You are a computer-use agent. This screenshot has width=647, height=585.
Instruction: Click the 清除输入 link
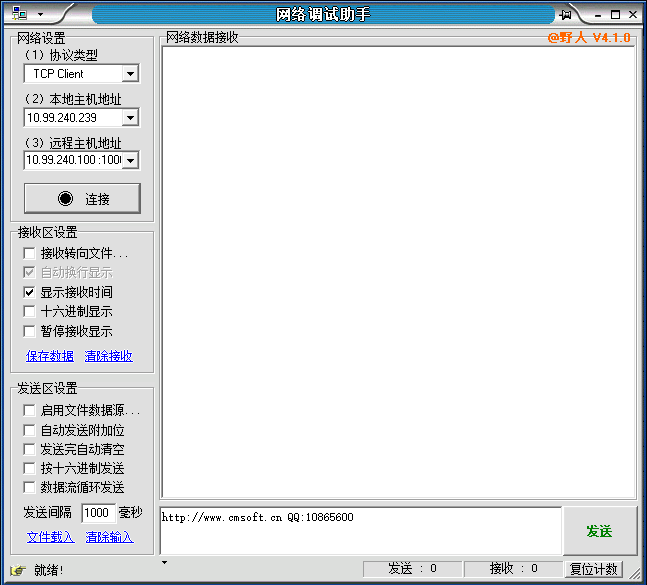pyautogui.click(x=109, y=537)
